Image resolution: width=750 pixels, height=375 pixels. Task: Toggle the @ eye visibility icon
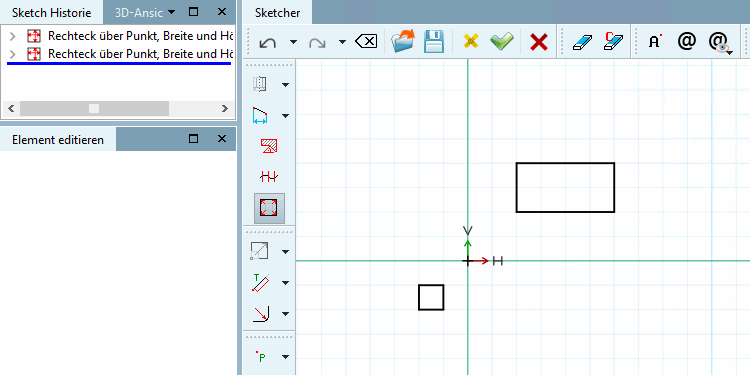pyautogui.click(x=721, y=43)
